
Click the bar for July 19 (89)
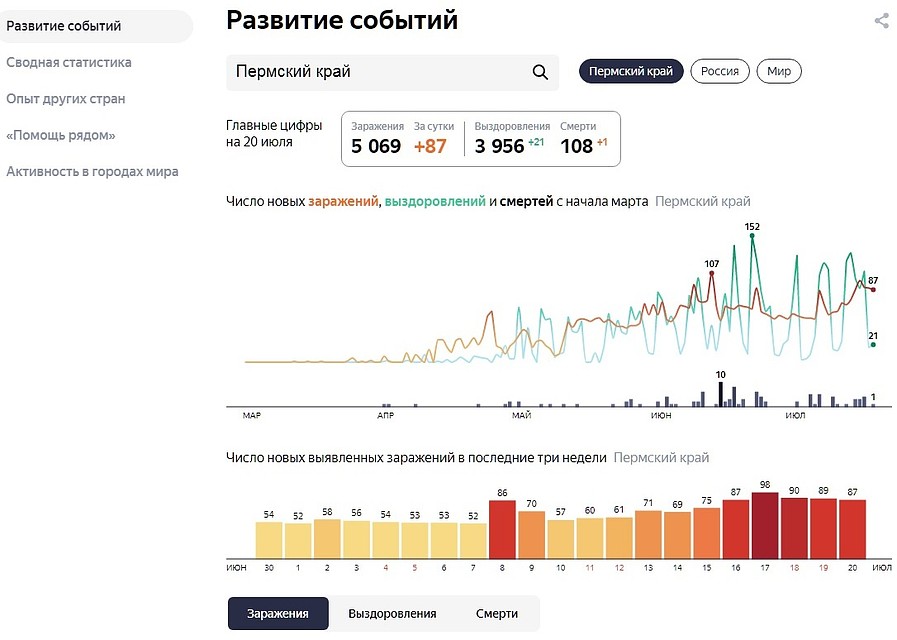[x=823, y=528]
